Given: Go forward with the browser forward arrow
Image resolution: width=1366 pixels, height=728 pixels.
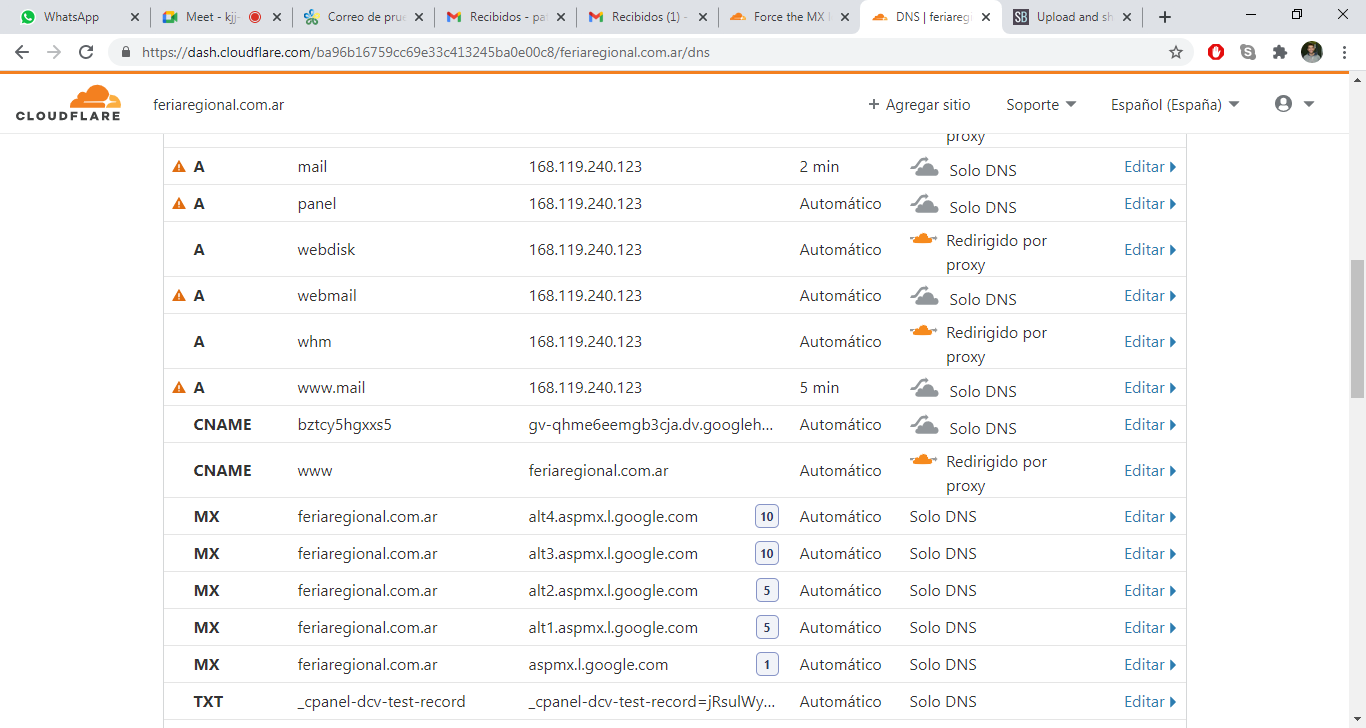Looking at the screenshot, I should coord(54,52).
